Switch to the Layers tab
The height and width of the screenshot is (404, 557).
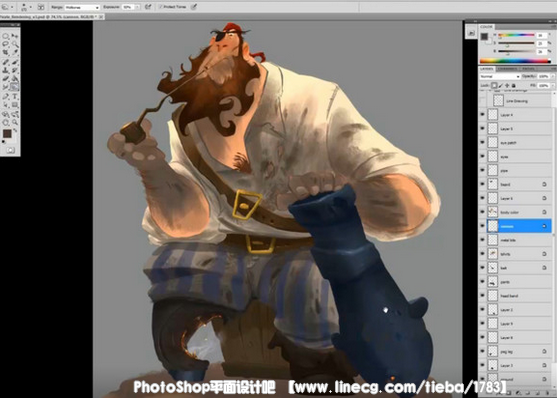click(x=487, y=69)
